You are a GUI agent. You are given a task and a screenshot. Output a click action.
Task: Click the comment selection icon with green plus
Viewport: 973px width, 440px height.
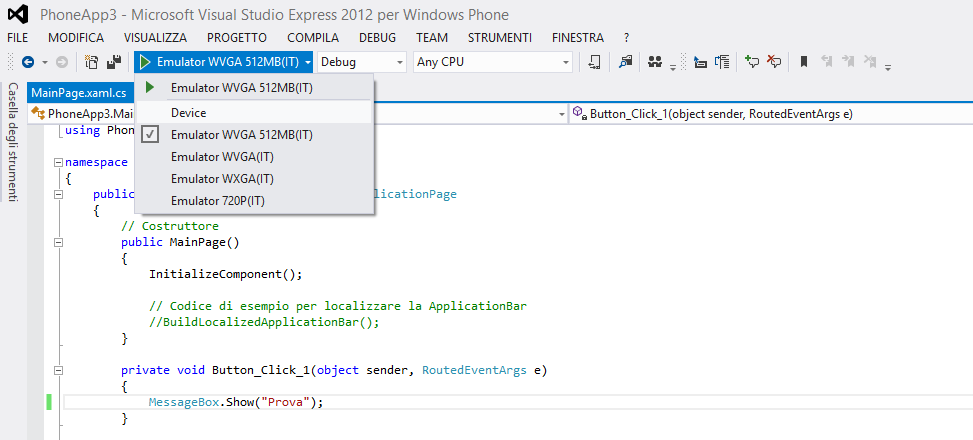[x=752, y=61]
